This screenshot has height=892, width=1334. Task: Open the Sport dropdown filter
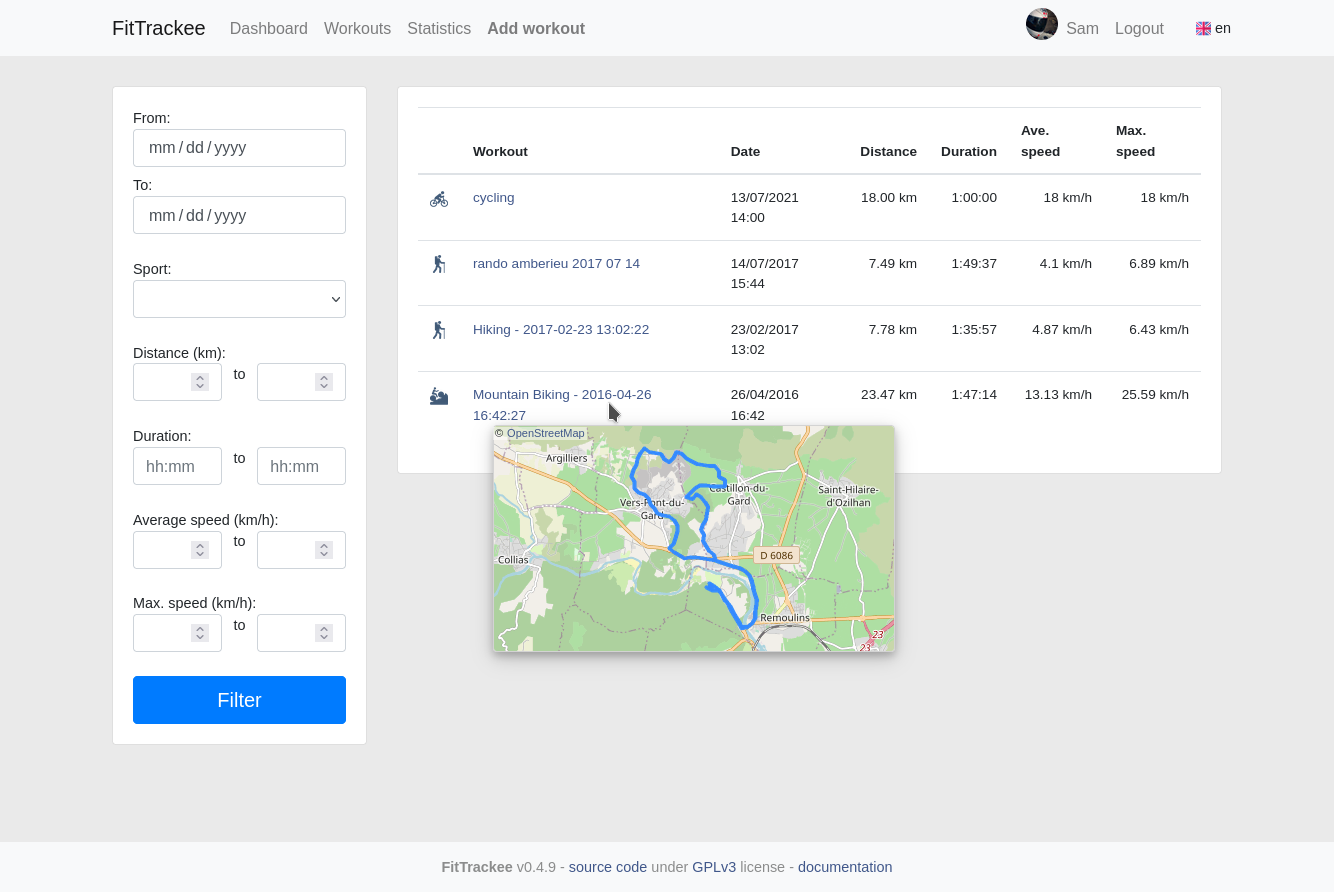[x=239, y=299]
